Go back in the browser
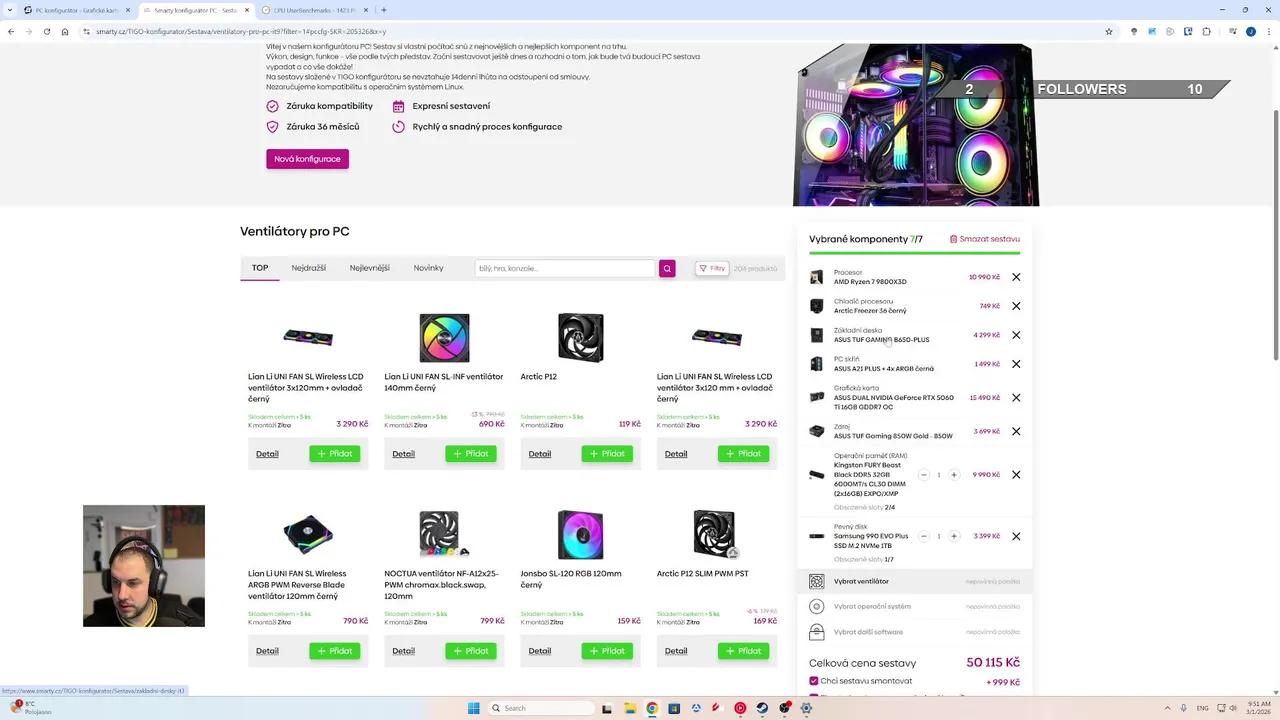1280x720 pixels. [11, 31]
